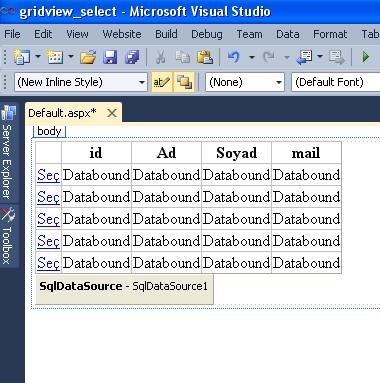Open the Toolbox side panel

tap(8, 236)
